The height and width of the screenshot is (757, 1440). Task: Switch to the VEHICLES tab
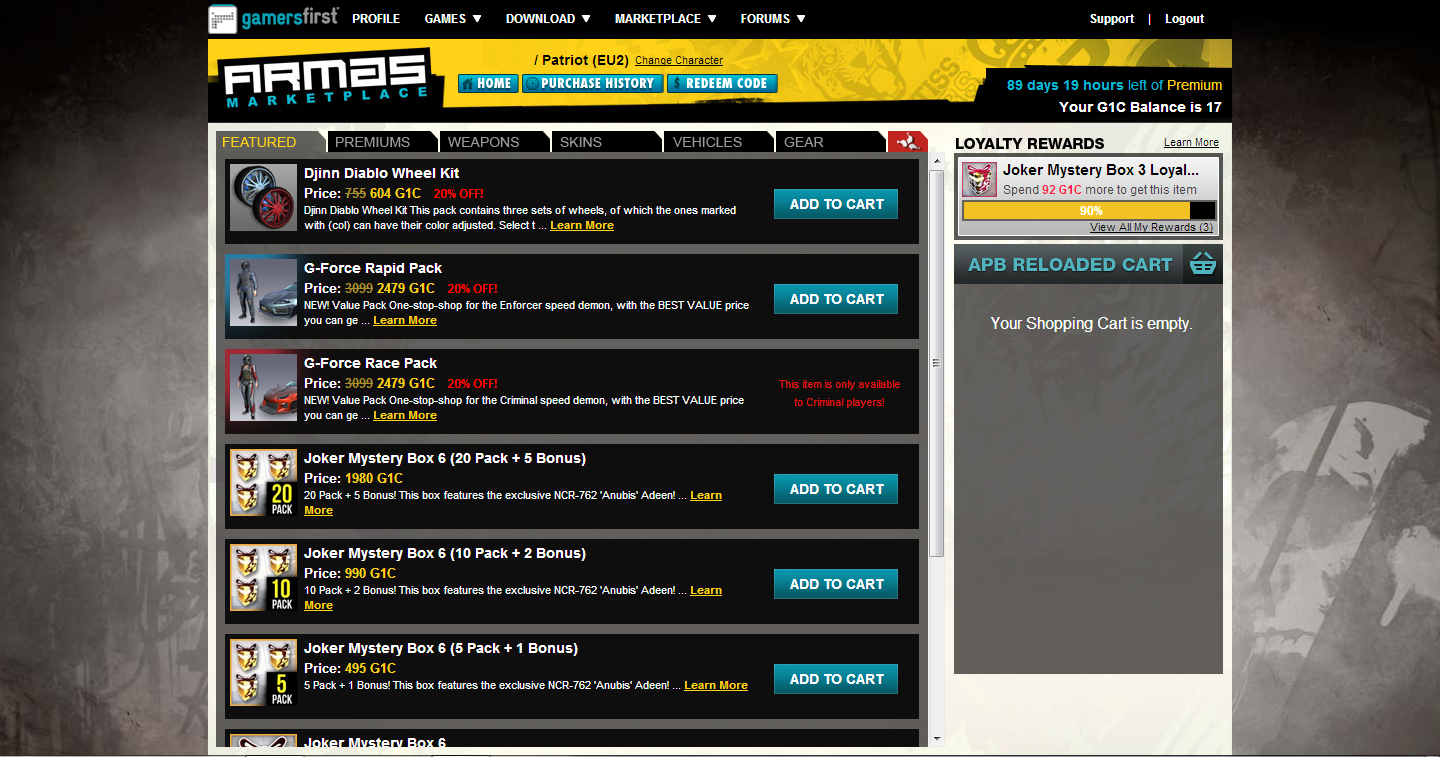[x=708, y=142]
